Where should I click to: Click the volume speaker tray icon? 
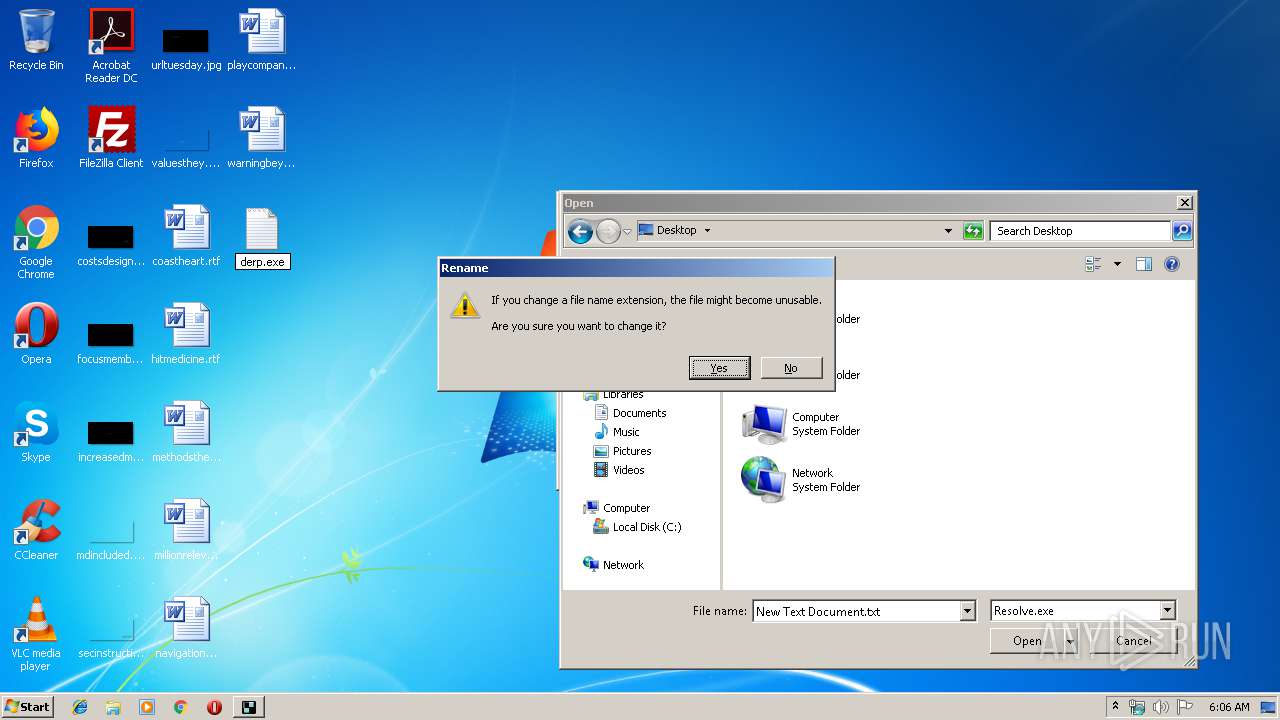tap(1161, 707)
